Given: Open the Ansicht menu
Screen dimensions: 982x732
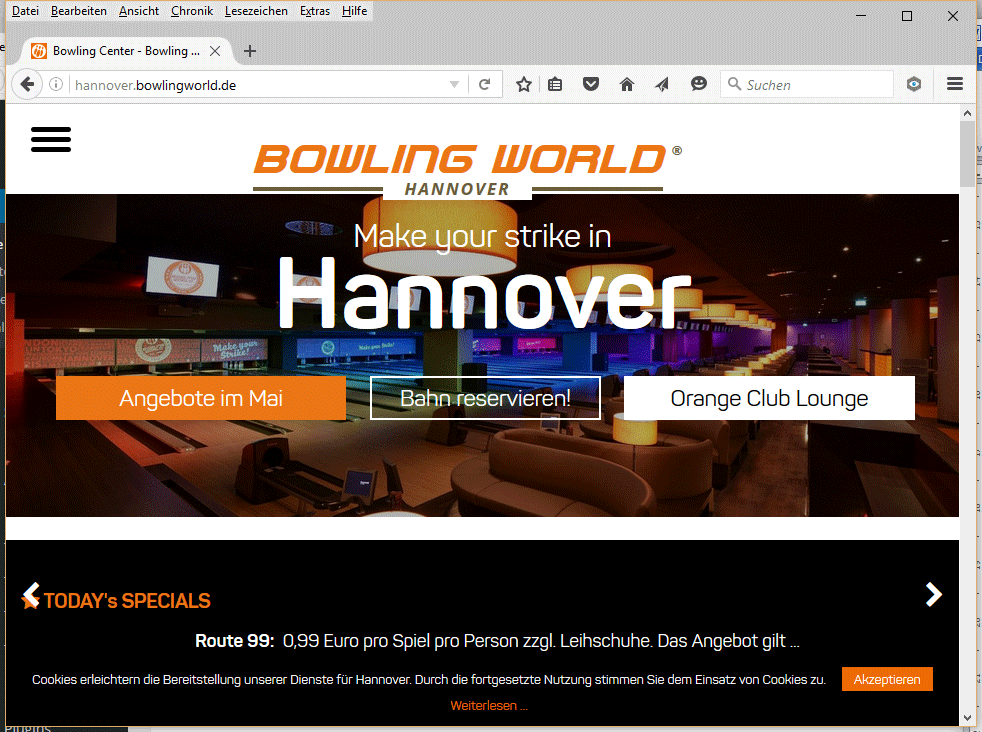Looking at the screenshot, I should 139,11.
